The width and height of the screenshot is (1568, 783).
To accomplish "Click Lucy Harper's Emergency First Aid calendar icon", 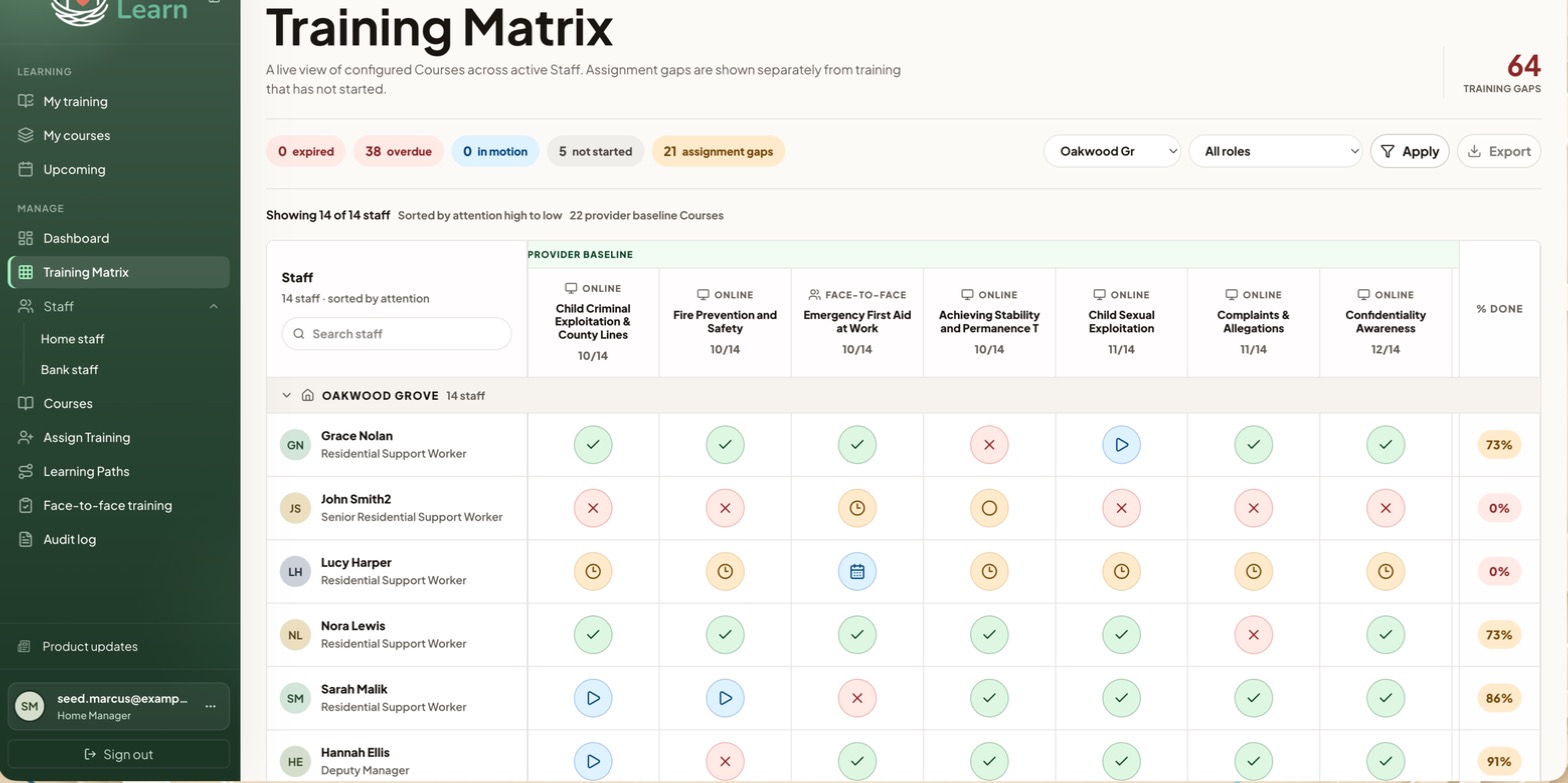I will tap(857, 571).
